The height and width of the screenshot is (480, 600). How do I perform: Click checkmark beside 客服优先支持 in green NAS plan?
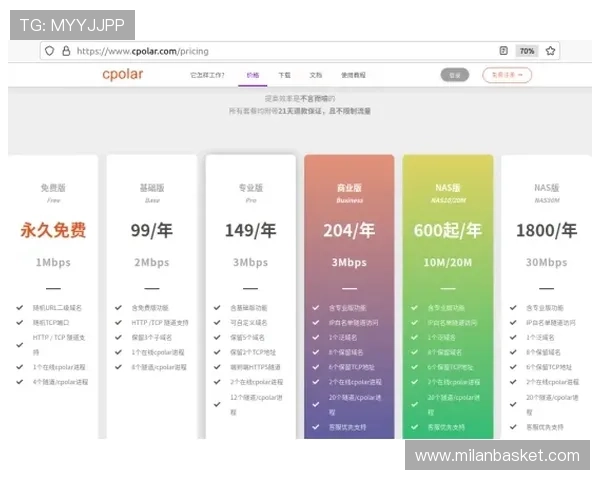tap(414, 427)
